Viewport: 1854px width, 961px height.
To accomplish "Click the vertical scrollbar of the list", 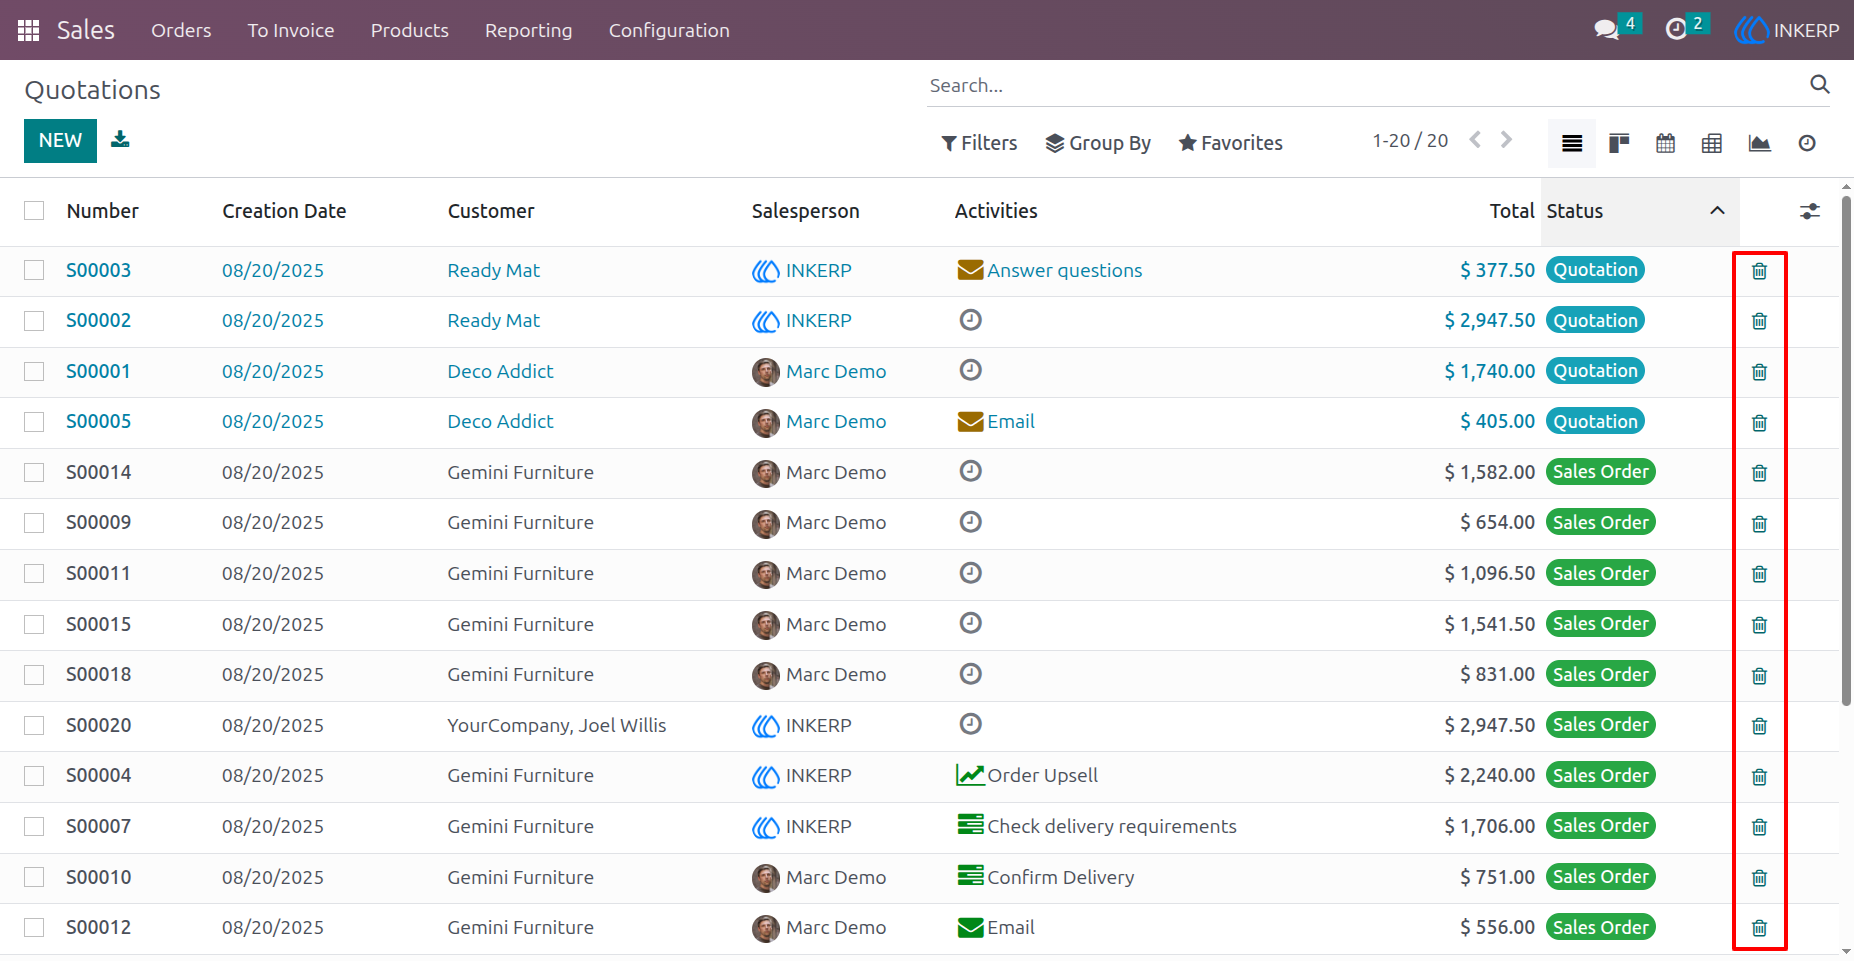I will [x=1847, y=450].
